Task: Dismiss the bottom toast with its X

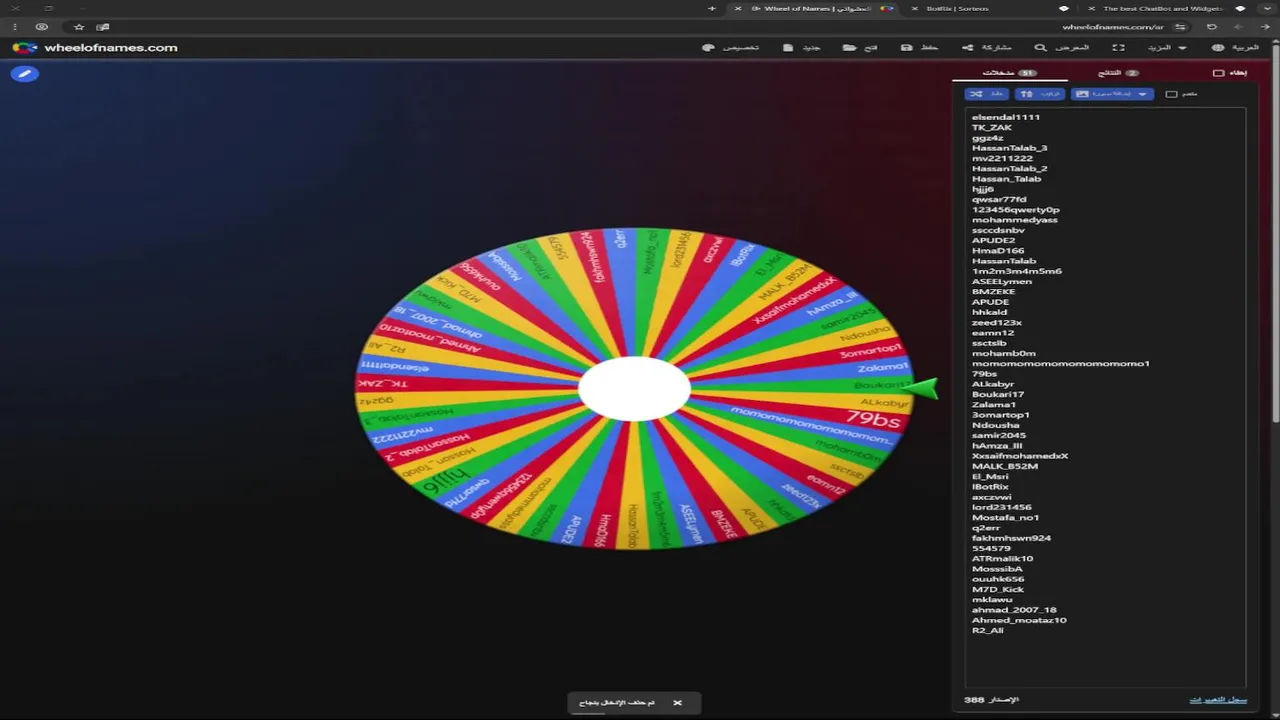Action: pyautogui.click(x=677, y=703)
